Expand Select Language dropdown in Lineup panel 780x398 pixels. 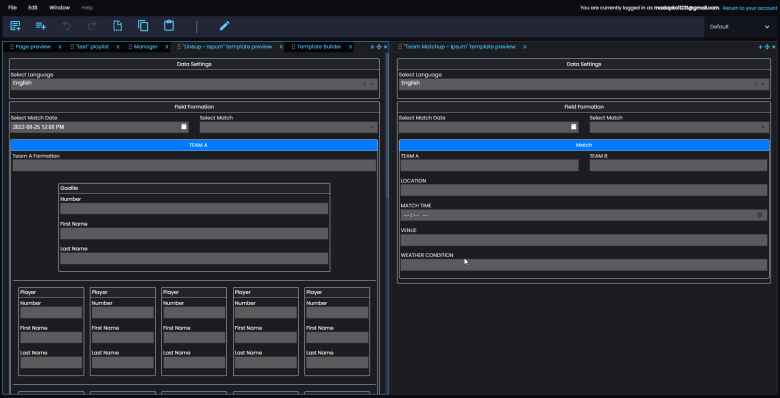[x=372, y=85]
